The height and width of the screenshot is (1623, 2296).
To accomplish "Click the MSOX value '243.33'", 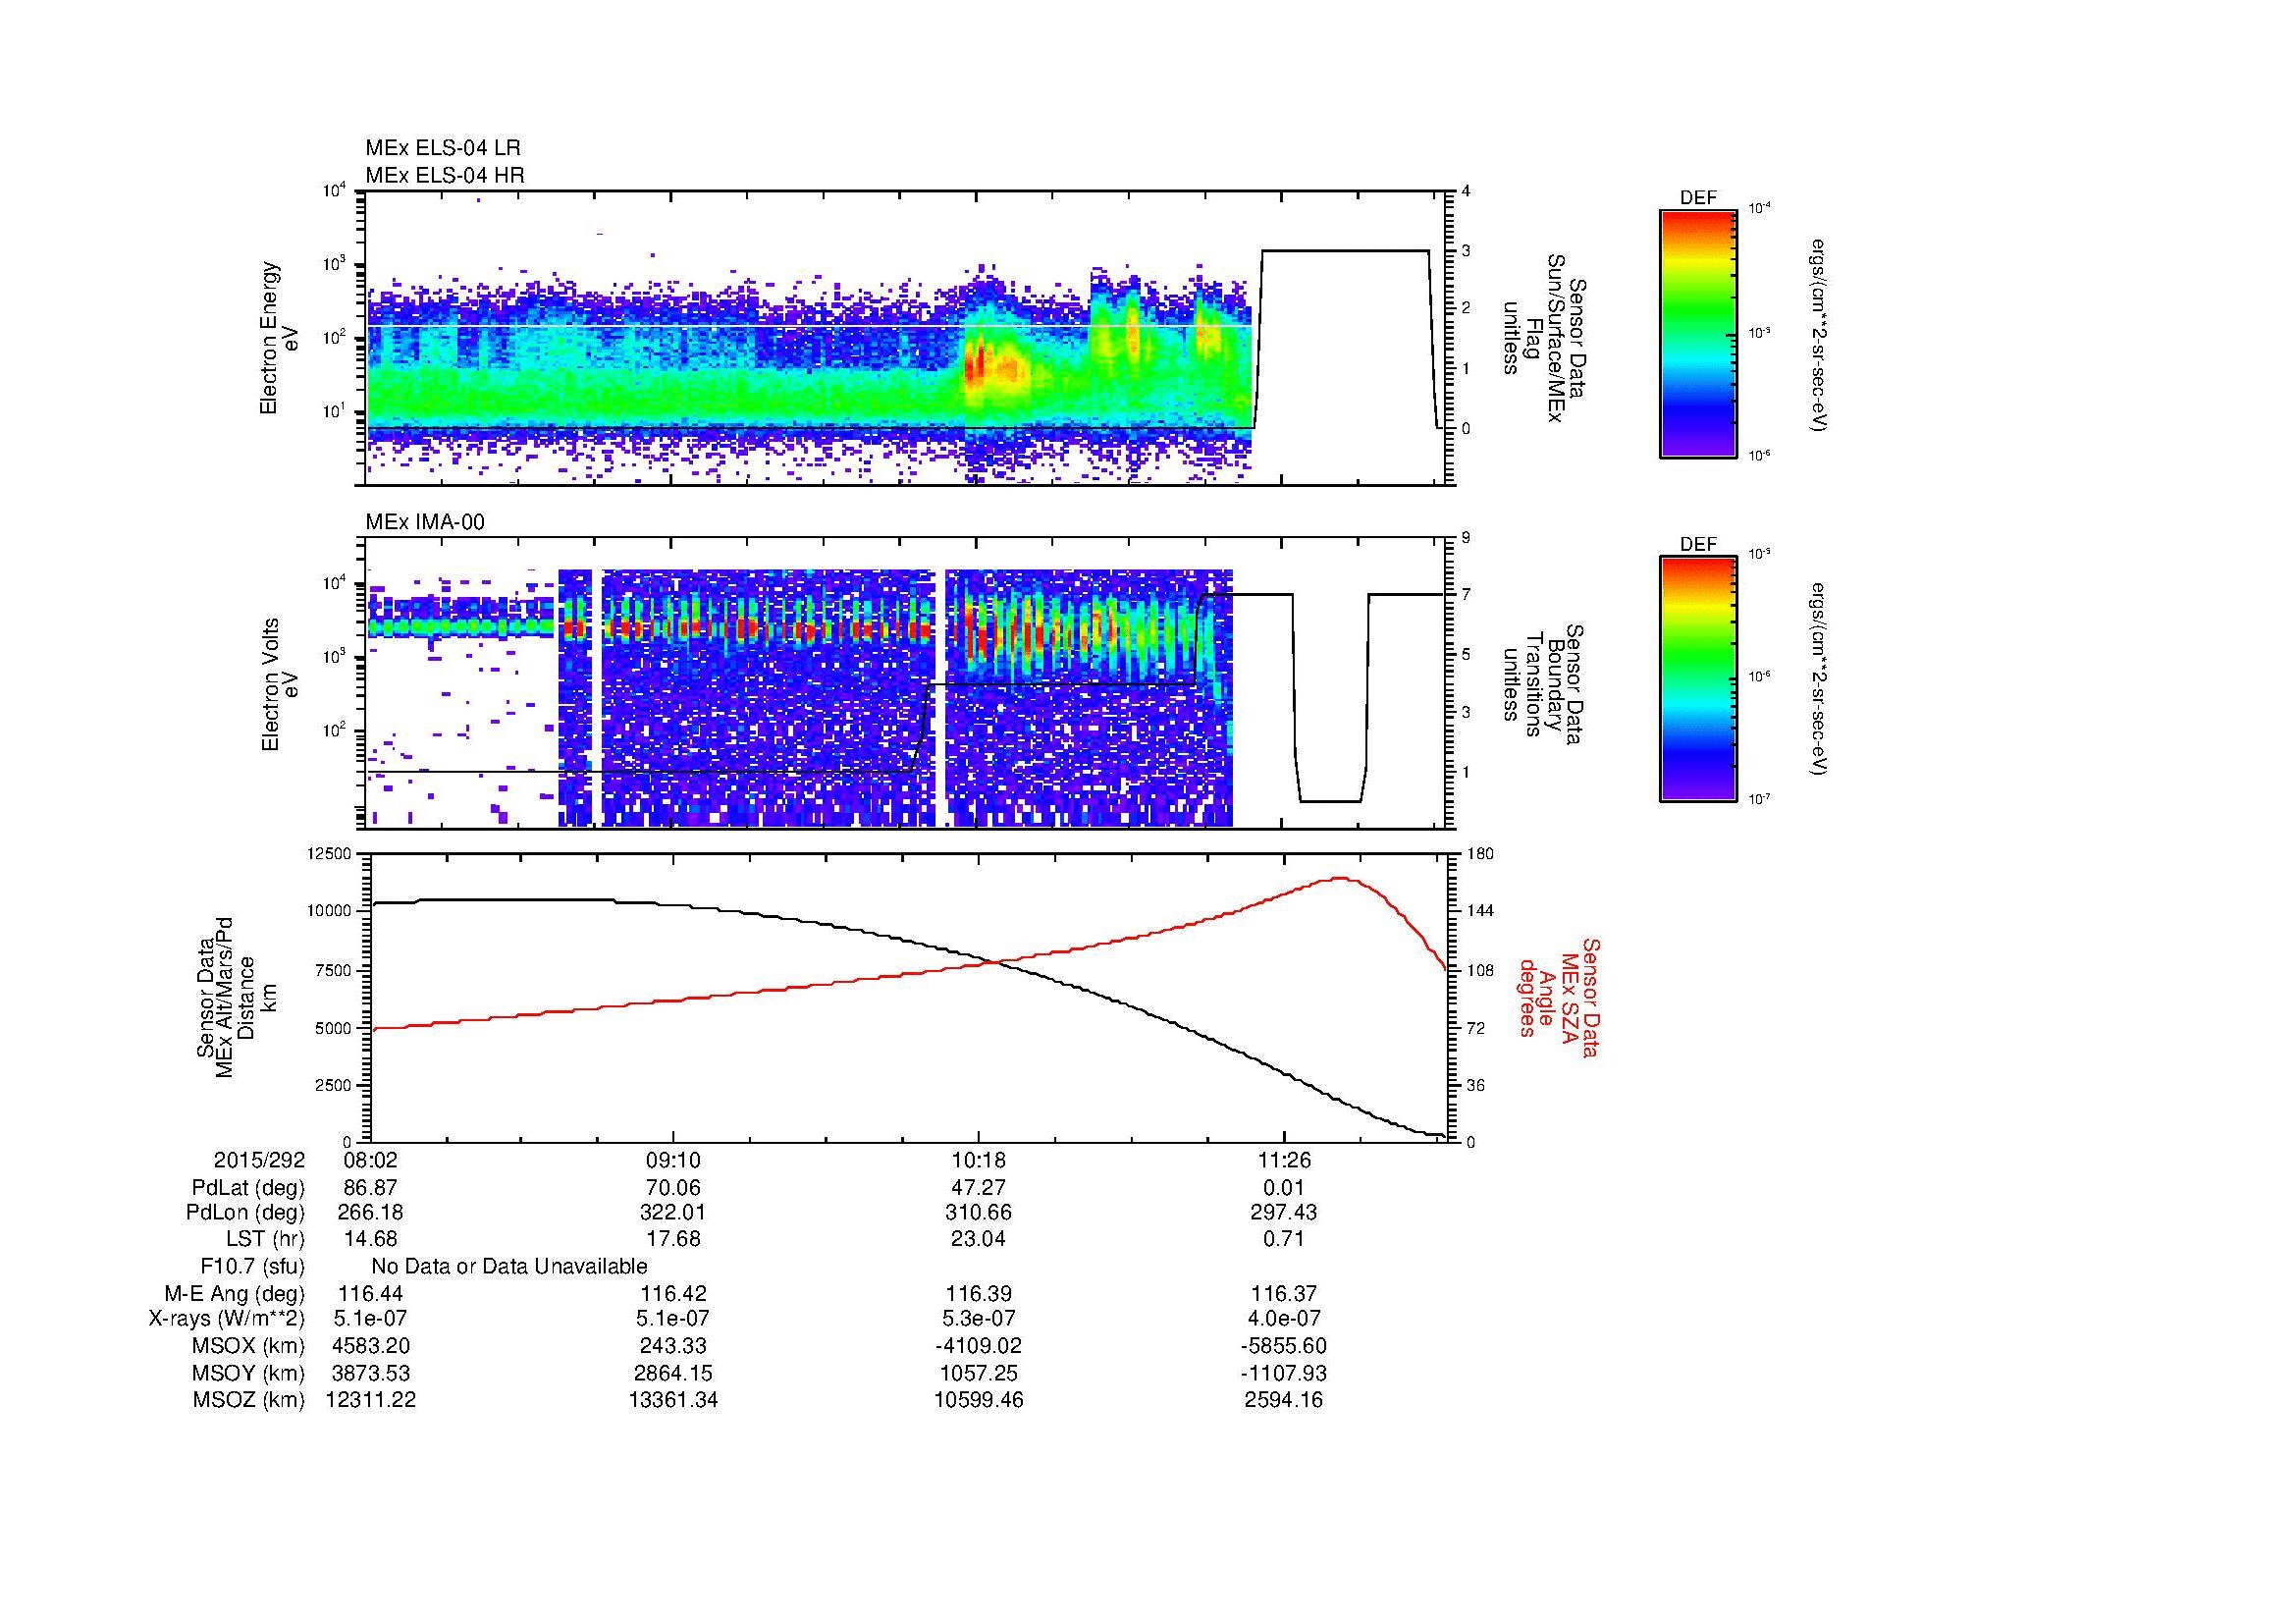I will coord(673,1346).
